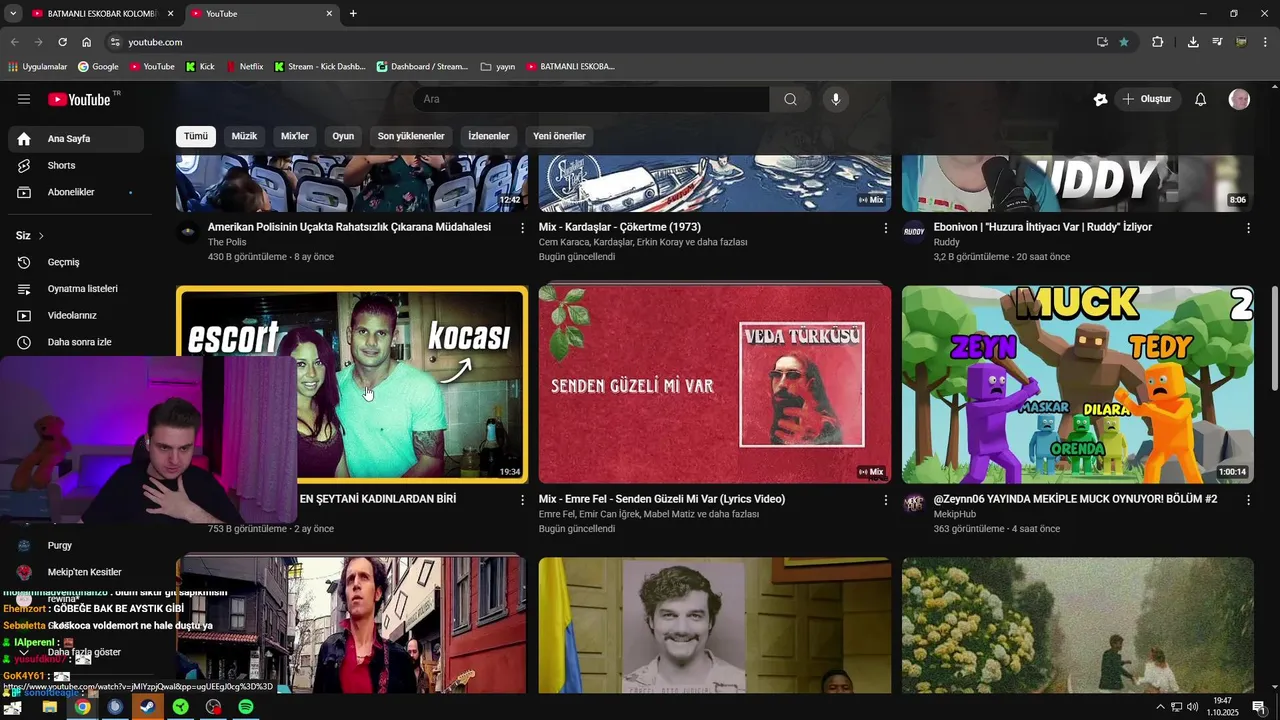Open Steam from taskbar
Screen dimensions: 1280x720
point(148,707)
